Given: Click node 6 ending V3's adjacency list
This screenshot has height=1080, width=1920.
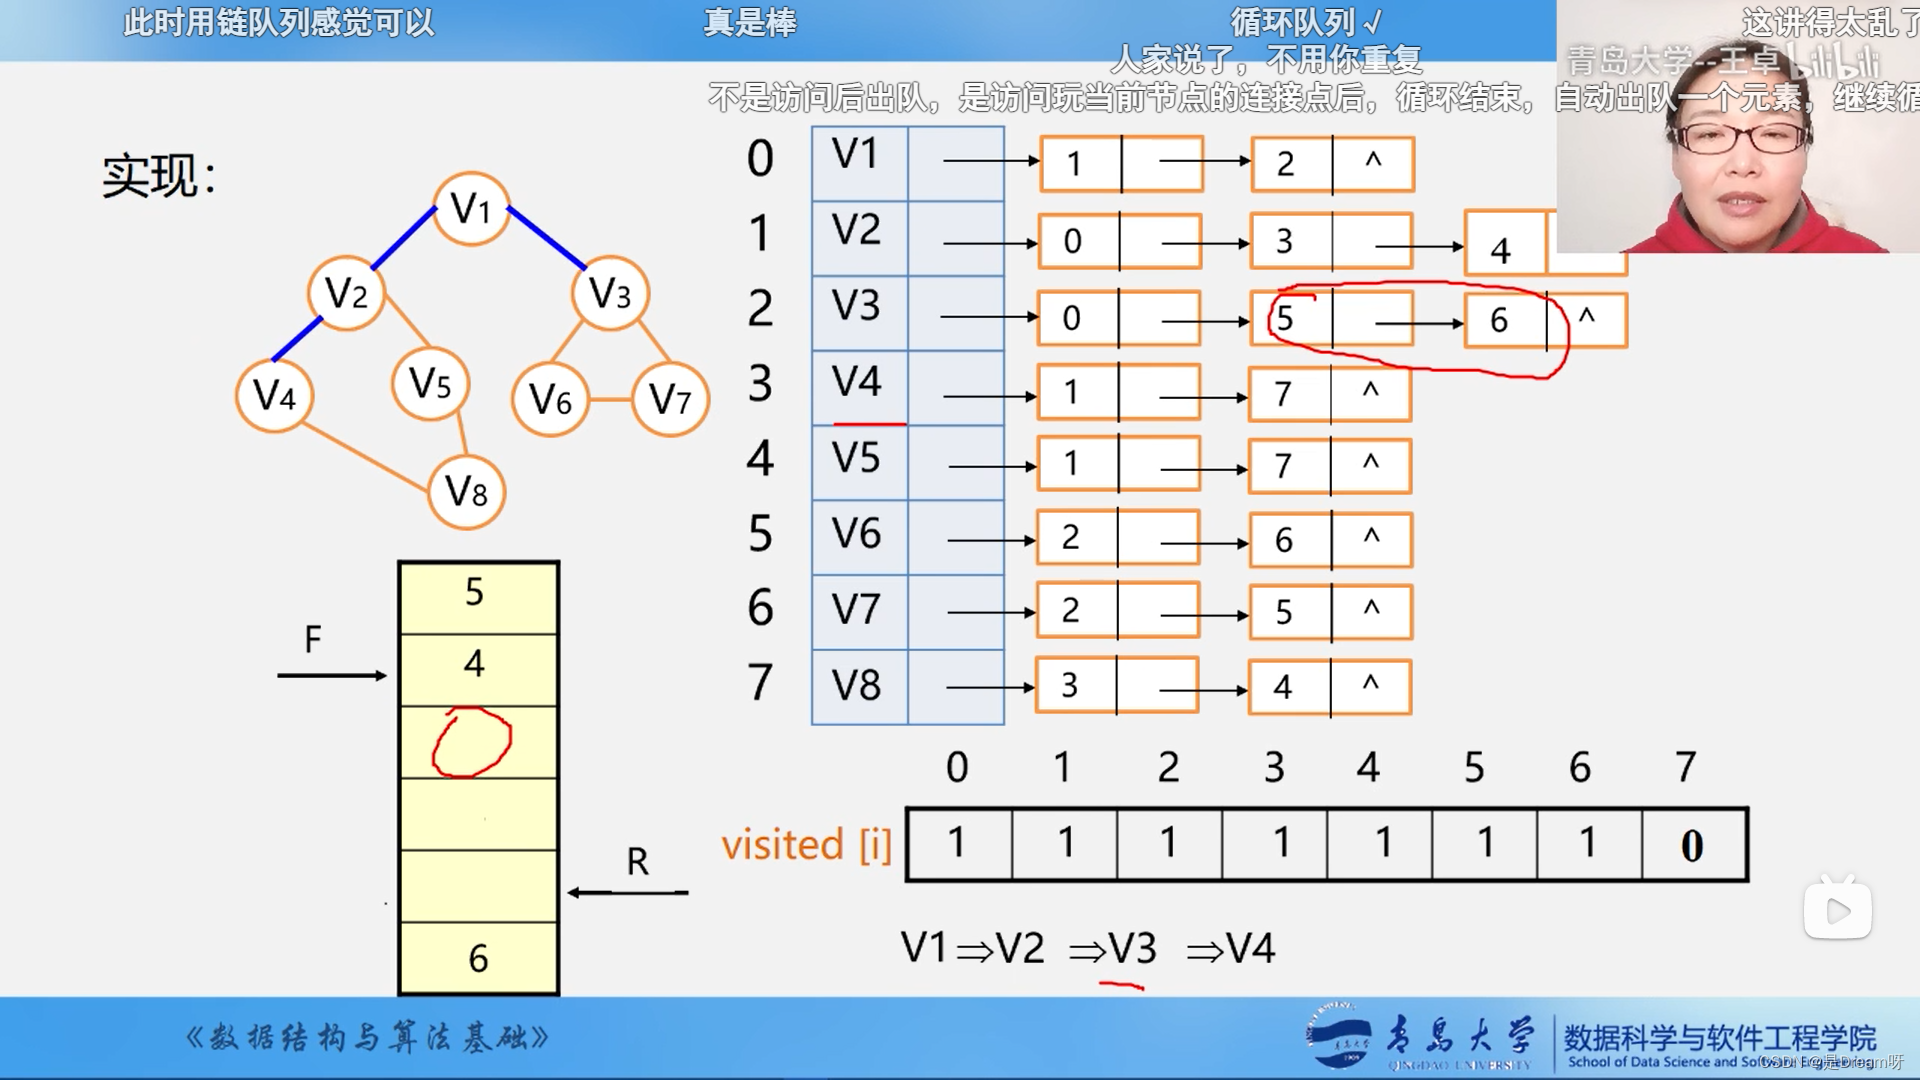Looking at the screenshot, I should pyautogui.click(x=1546, y=320).
